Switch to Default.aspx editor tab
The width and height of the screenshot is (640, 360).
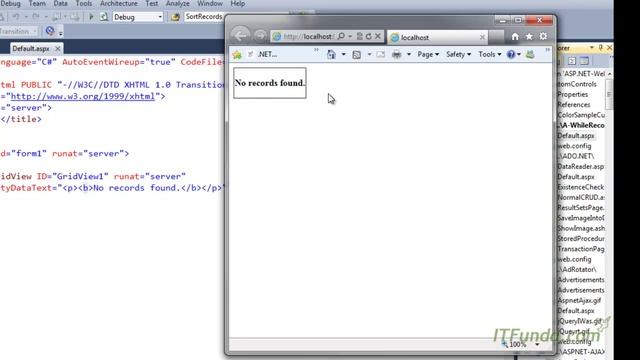tap(31, 49)
